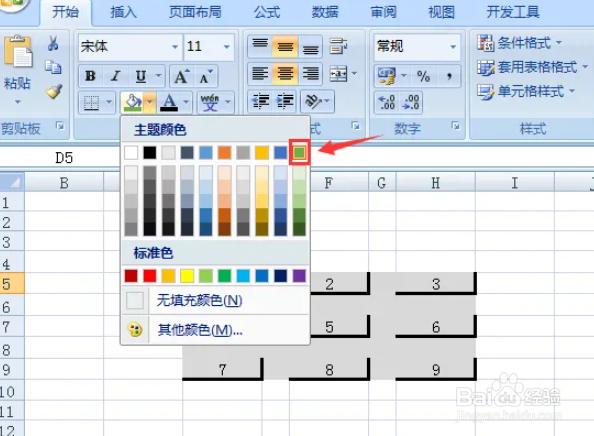Click the Paste clipboard icon
The image size is (594, 436).
point(18,51)
